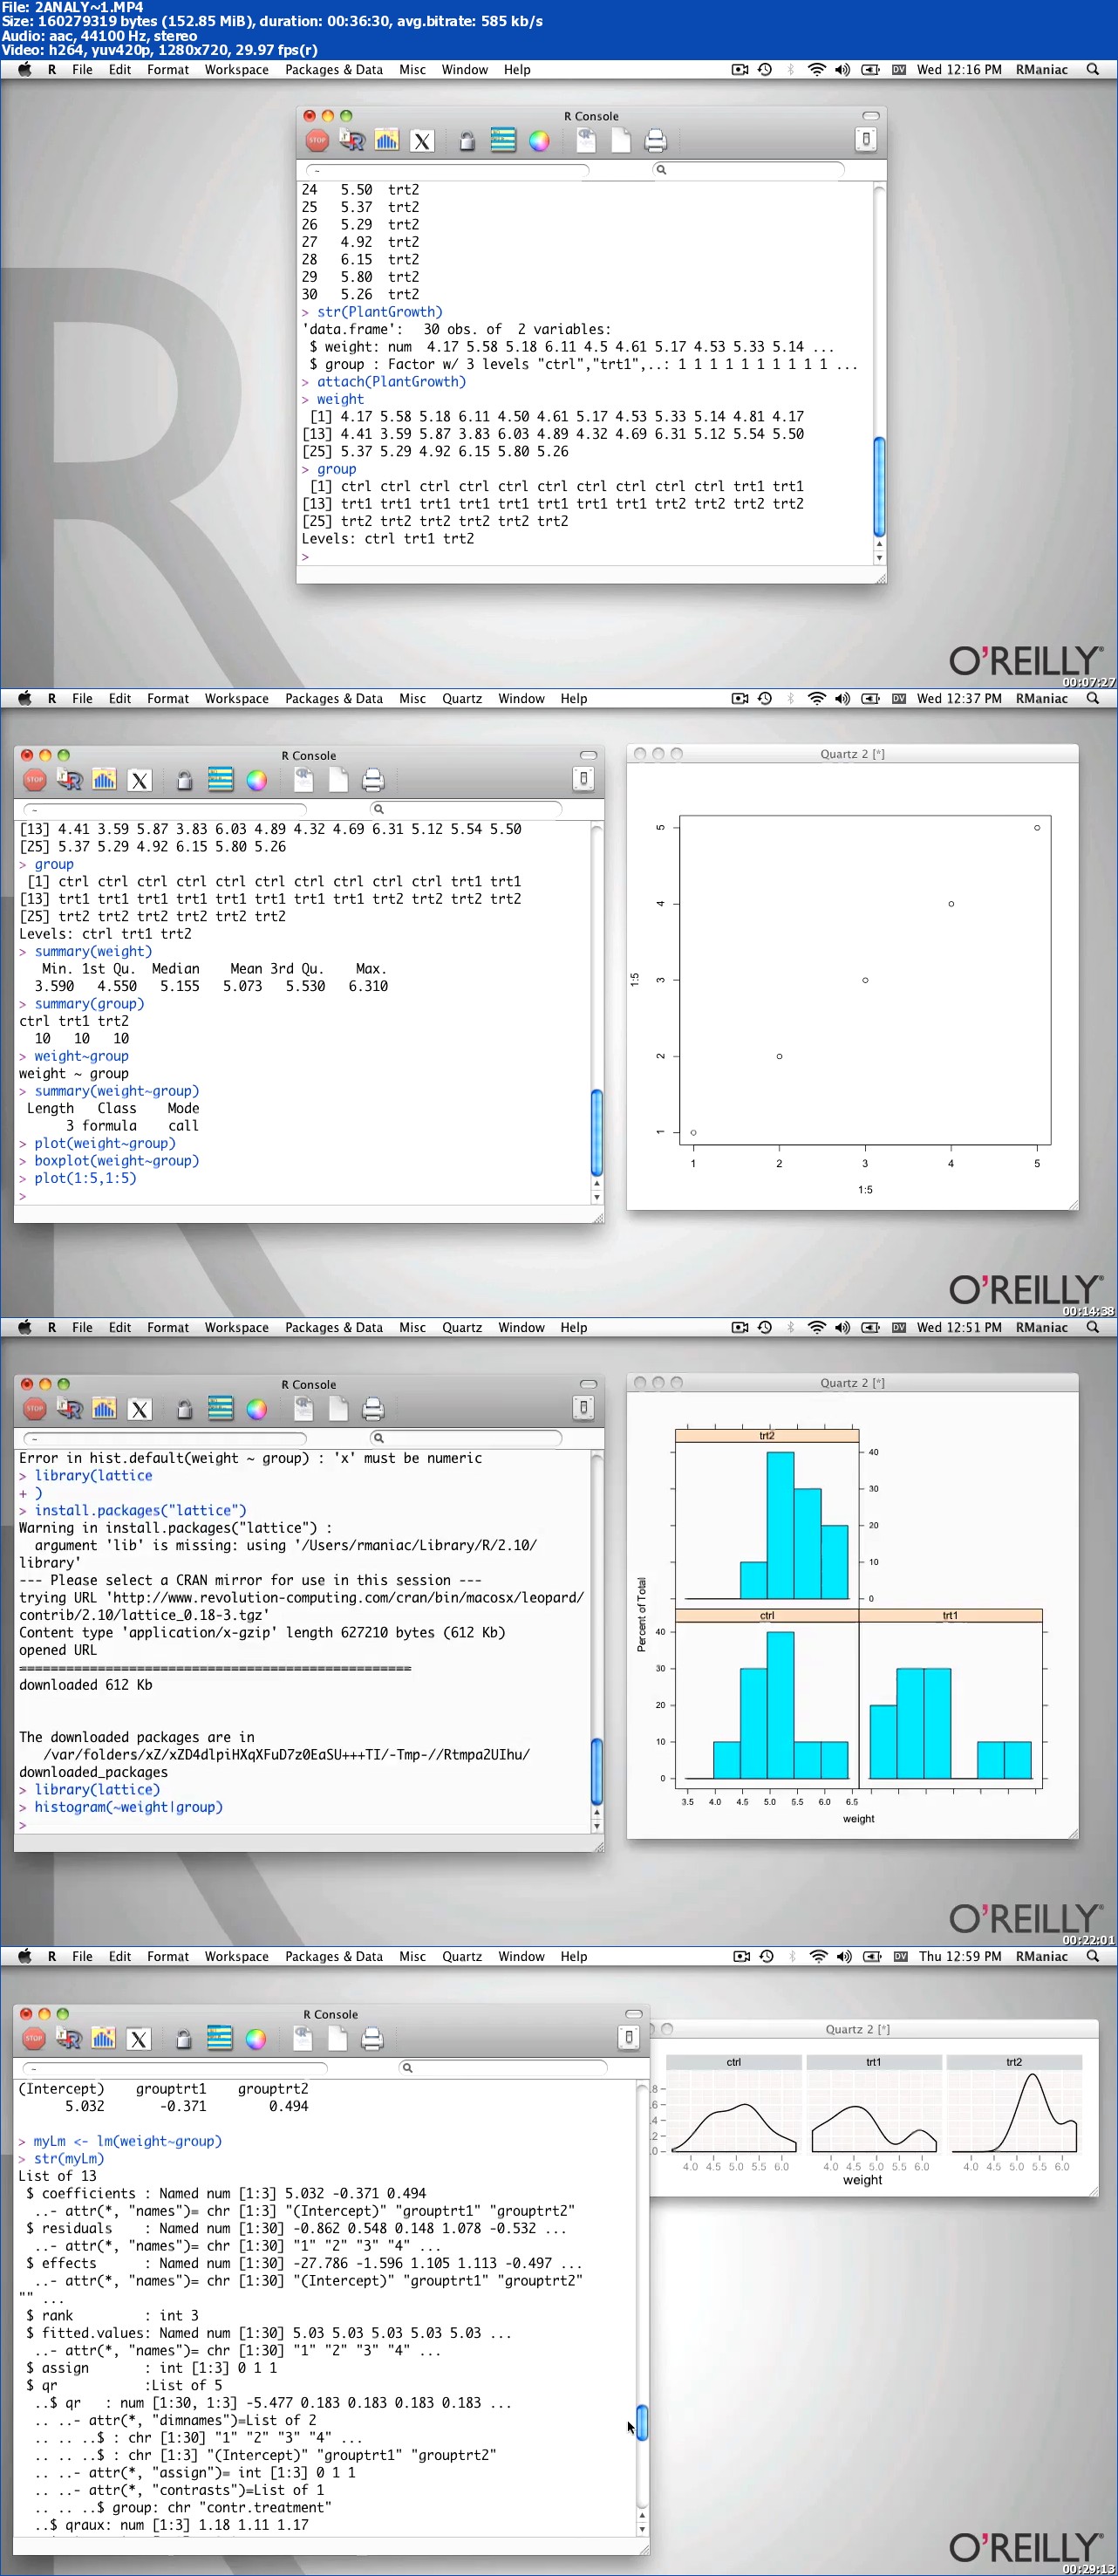Click working directory field in the 12:37 PM console
The height and width of the screenshot is (2576, 1118).
(x=164, y=809)
